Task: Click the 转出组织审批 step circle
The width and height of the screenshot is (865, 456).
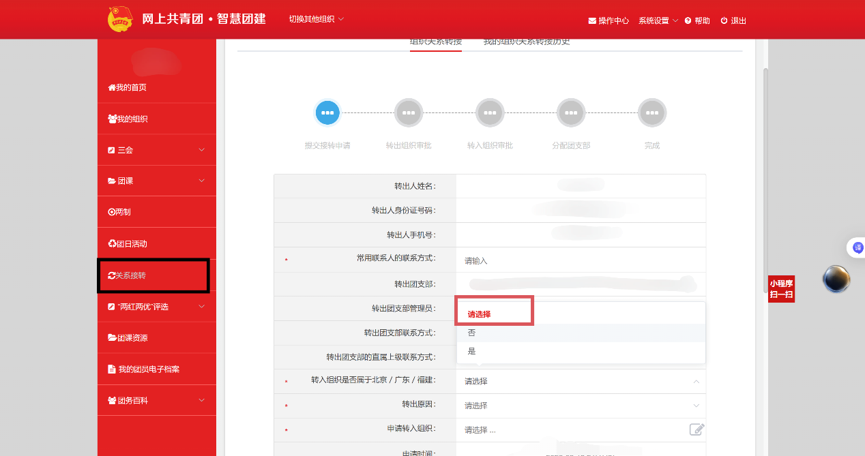Action: point(408,112)
